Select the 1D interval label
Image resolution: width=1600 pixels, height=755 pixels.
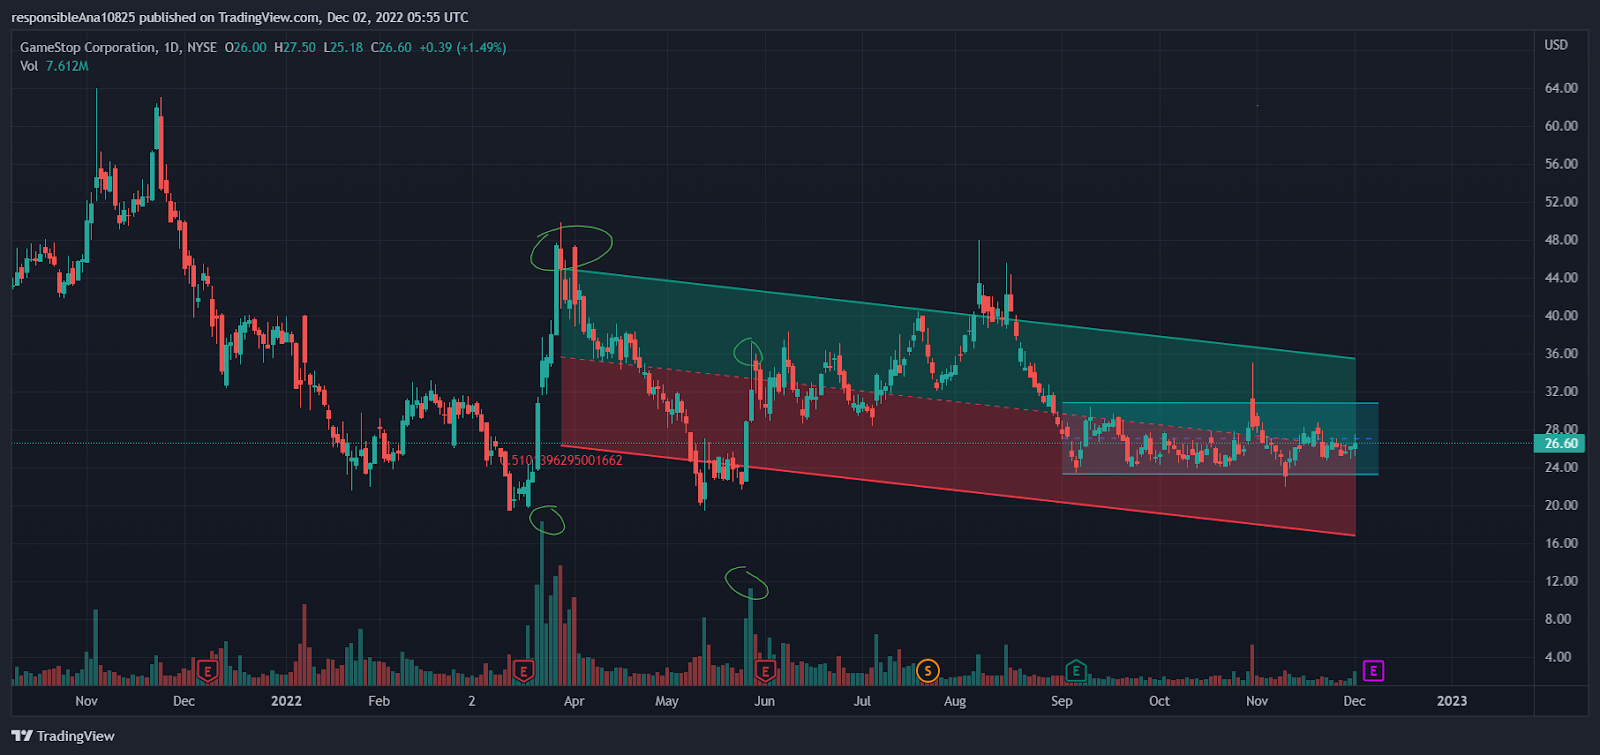172,47
